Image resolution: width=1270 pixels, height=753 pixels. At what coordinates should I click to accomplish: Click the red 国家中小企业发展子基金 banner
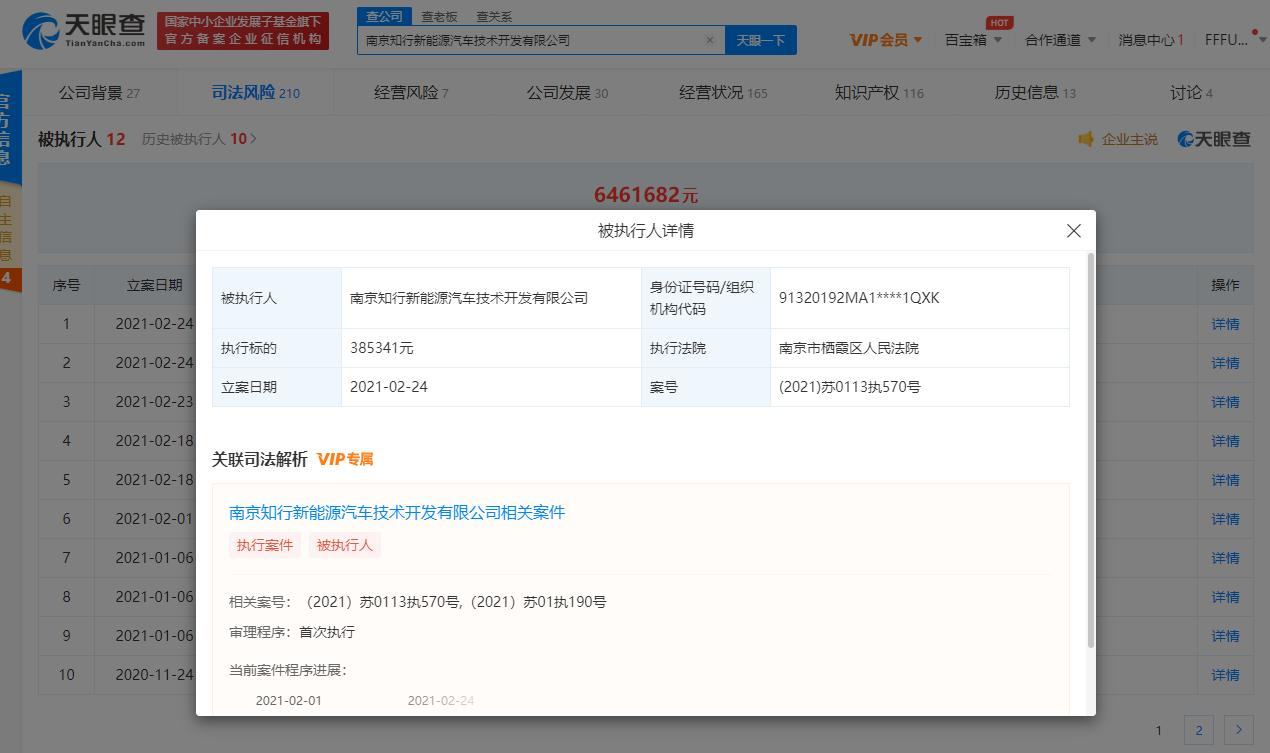243,31
